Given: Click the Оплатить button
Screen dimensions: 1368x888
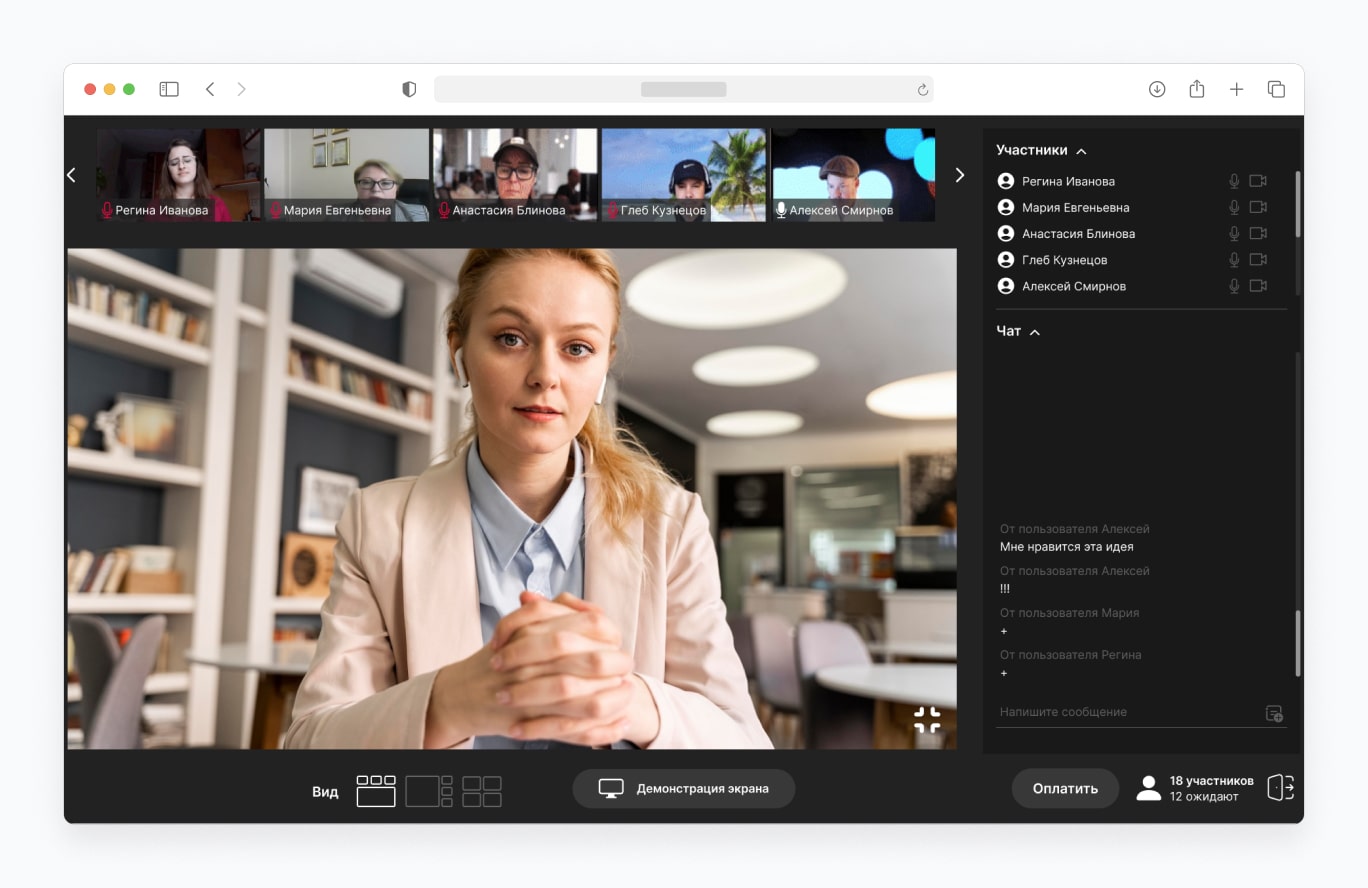Looking at the screenshot, I should coord(1065,788).
